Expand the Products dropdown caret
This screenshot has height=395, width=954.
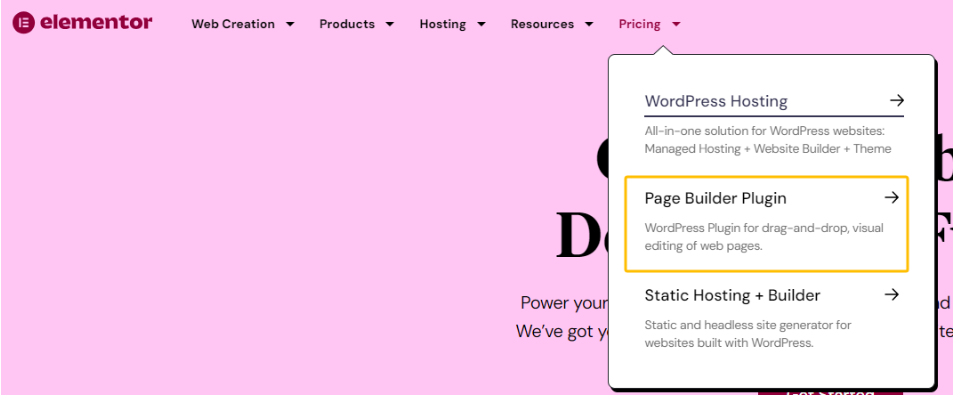tap(390, 24)
